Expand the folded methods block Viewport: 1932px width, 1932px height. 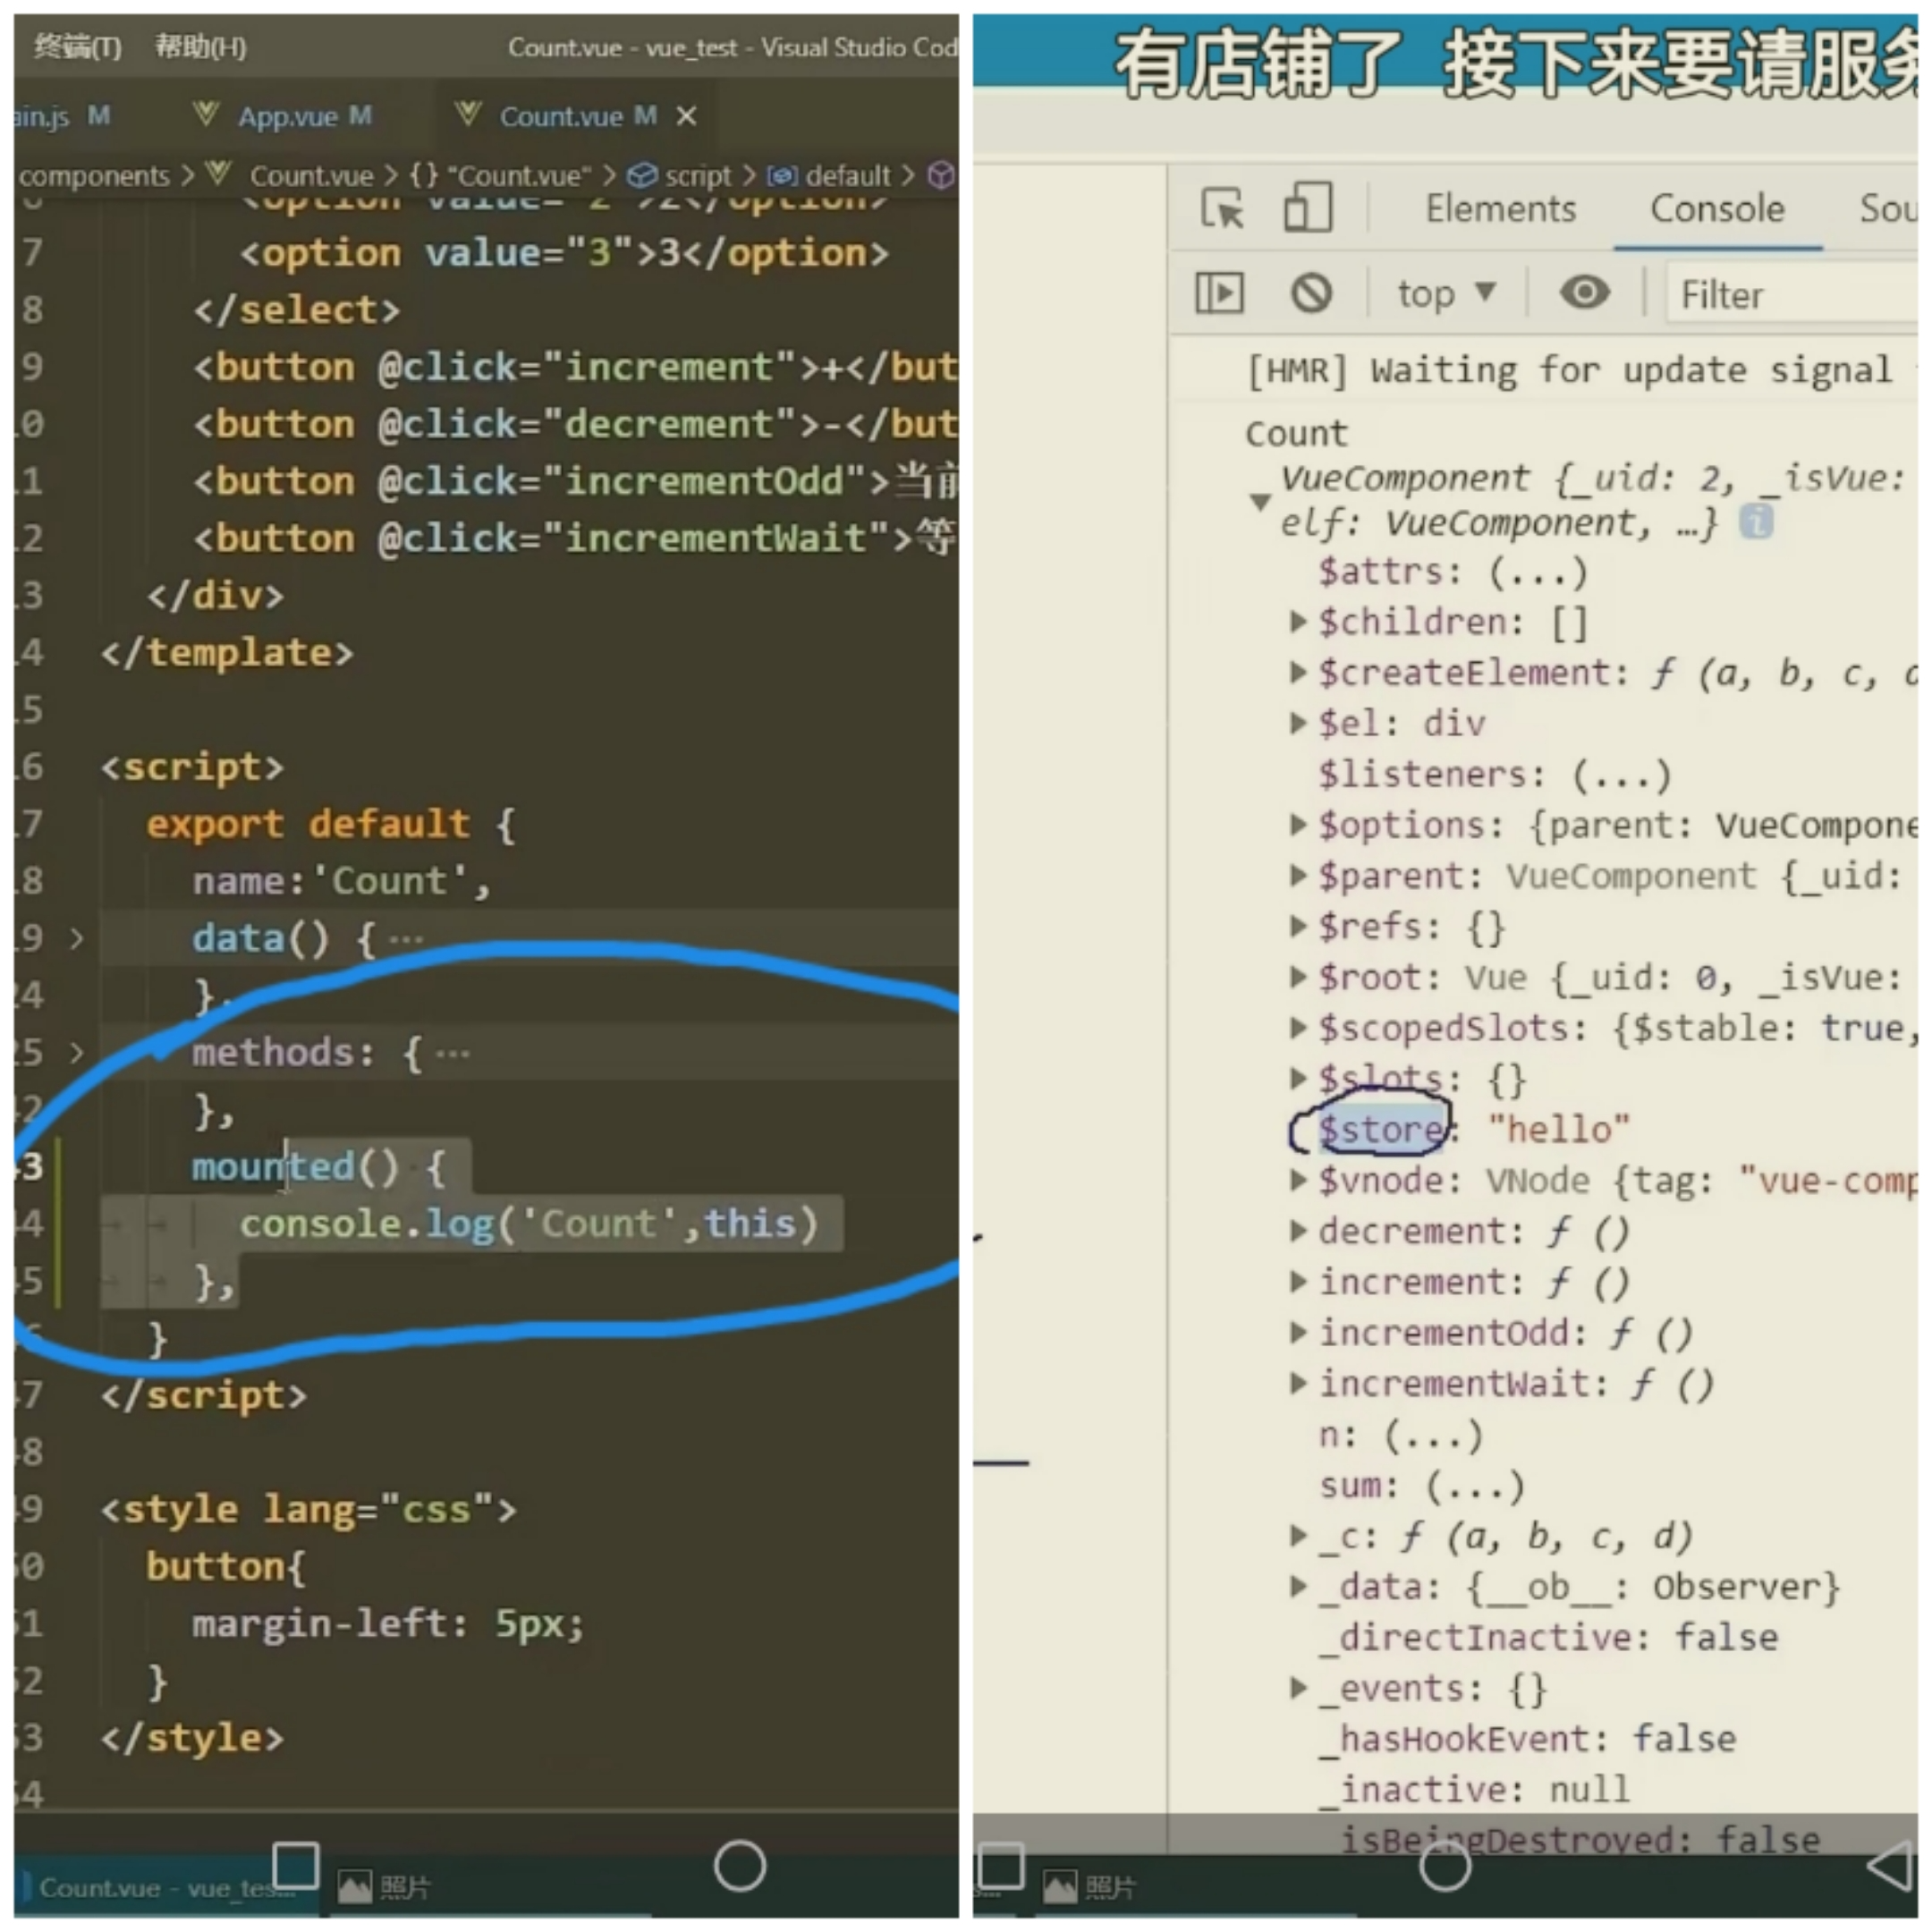pyautogui.click(x=77, y=1052)
